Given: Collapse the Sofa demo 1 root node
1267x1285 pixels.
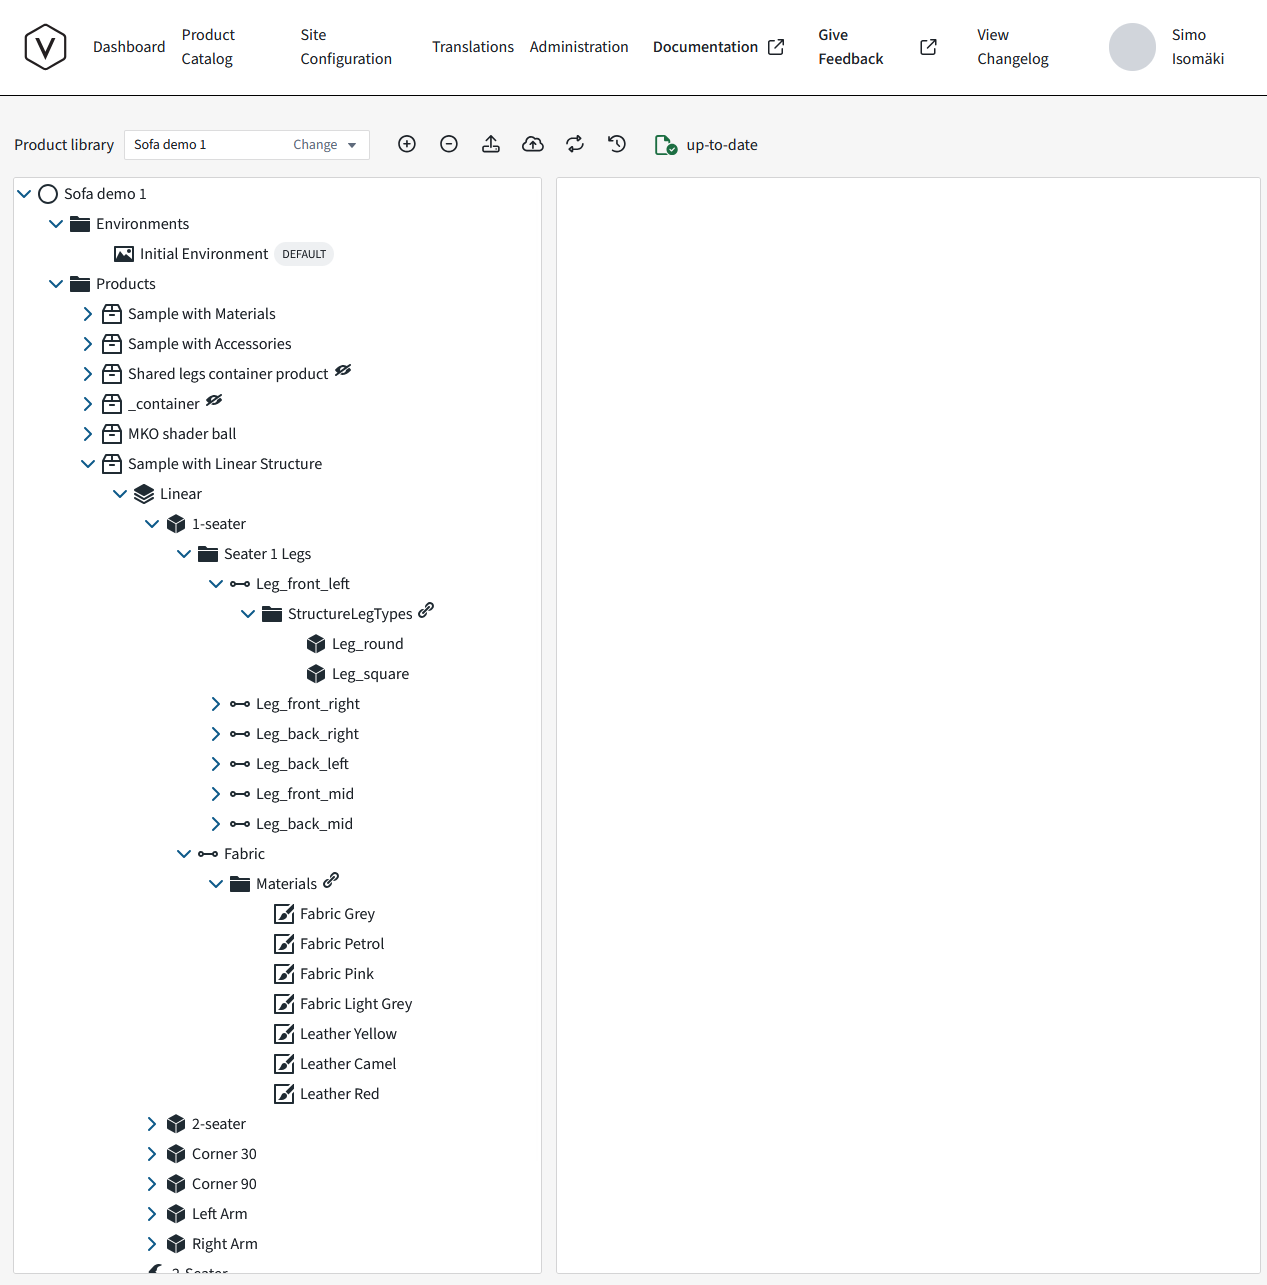Looking at the screenshot, I should 24,194.
